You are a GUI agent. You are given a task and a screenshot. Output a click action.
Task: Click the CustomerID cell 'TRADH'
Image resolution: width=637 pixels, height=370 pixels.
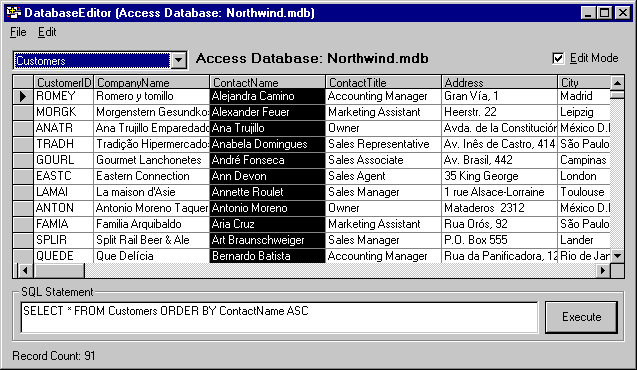[63, 144]
